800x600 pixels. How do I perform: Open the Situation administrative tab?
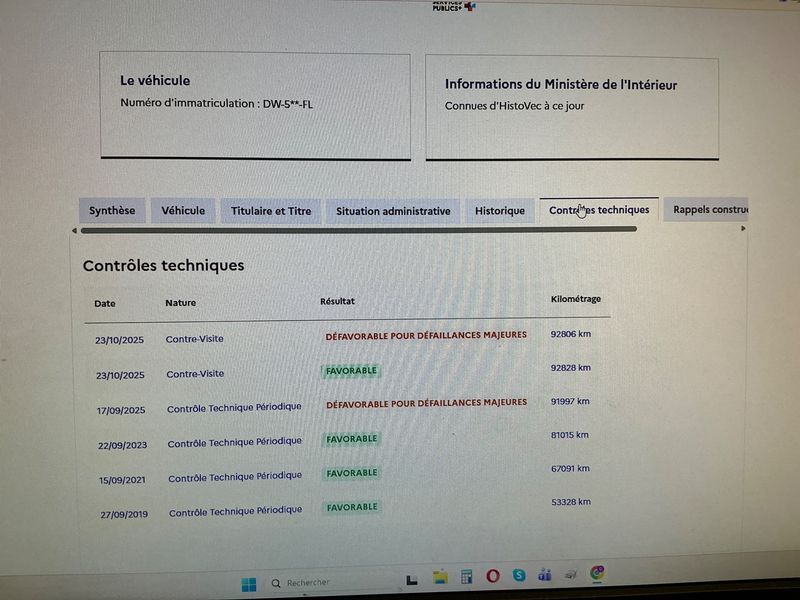coord(393,211)
